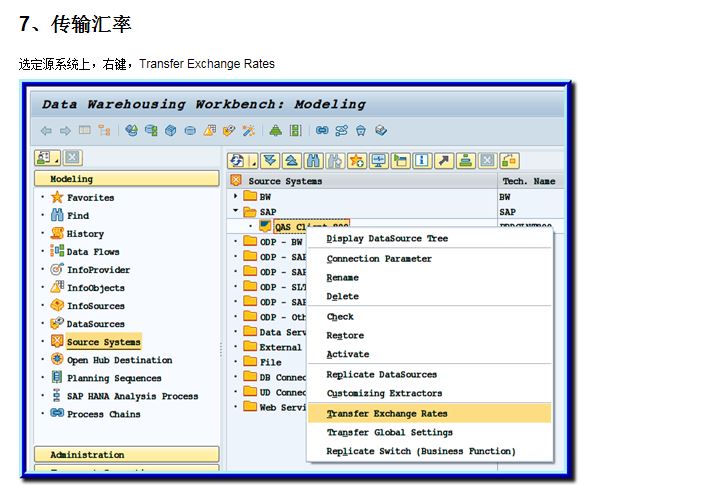Click the Process Chains chain icon
The image size is (706, 499).
click(57, 413)
